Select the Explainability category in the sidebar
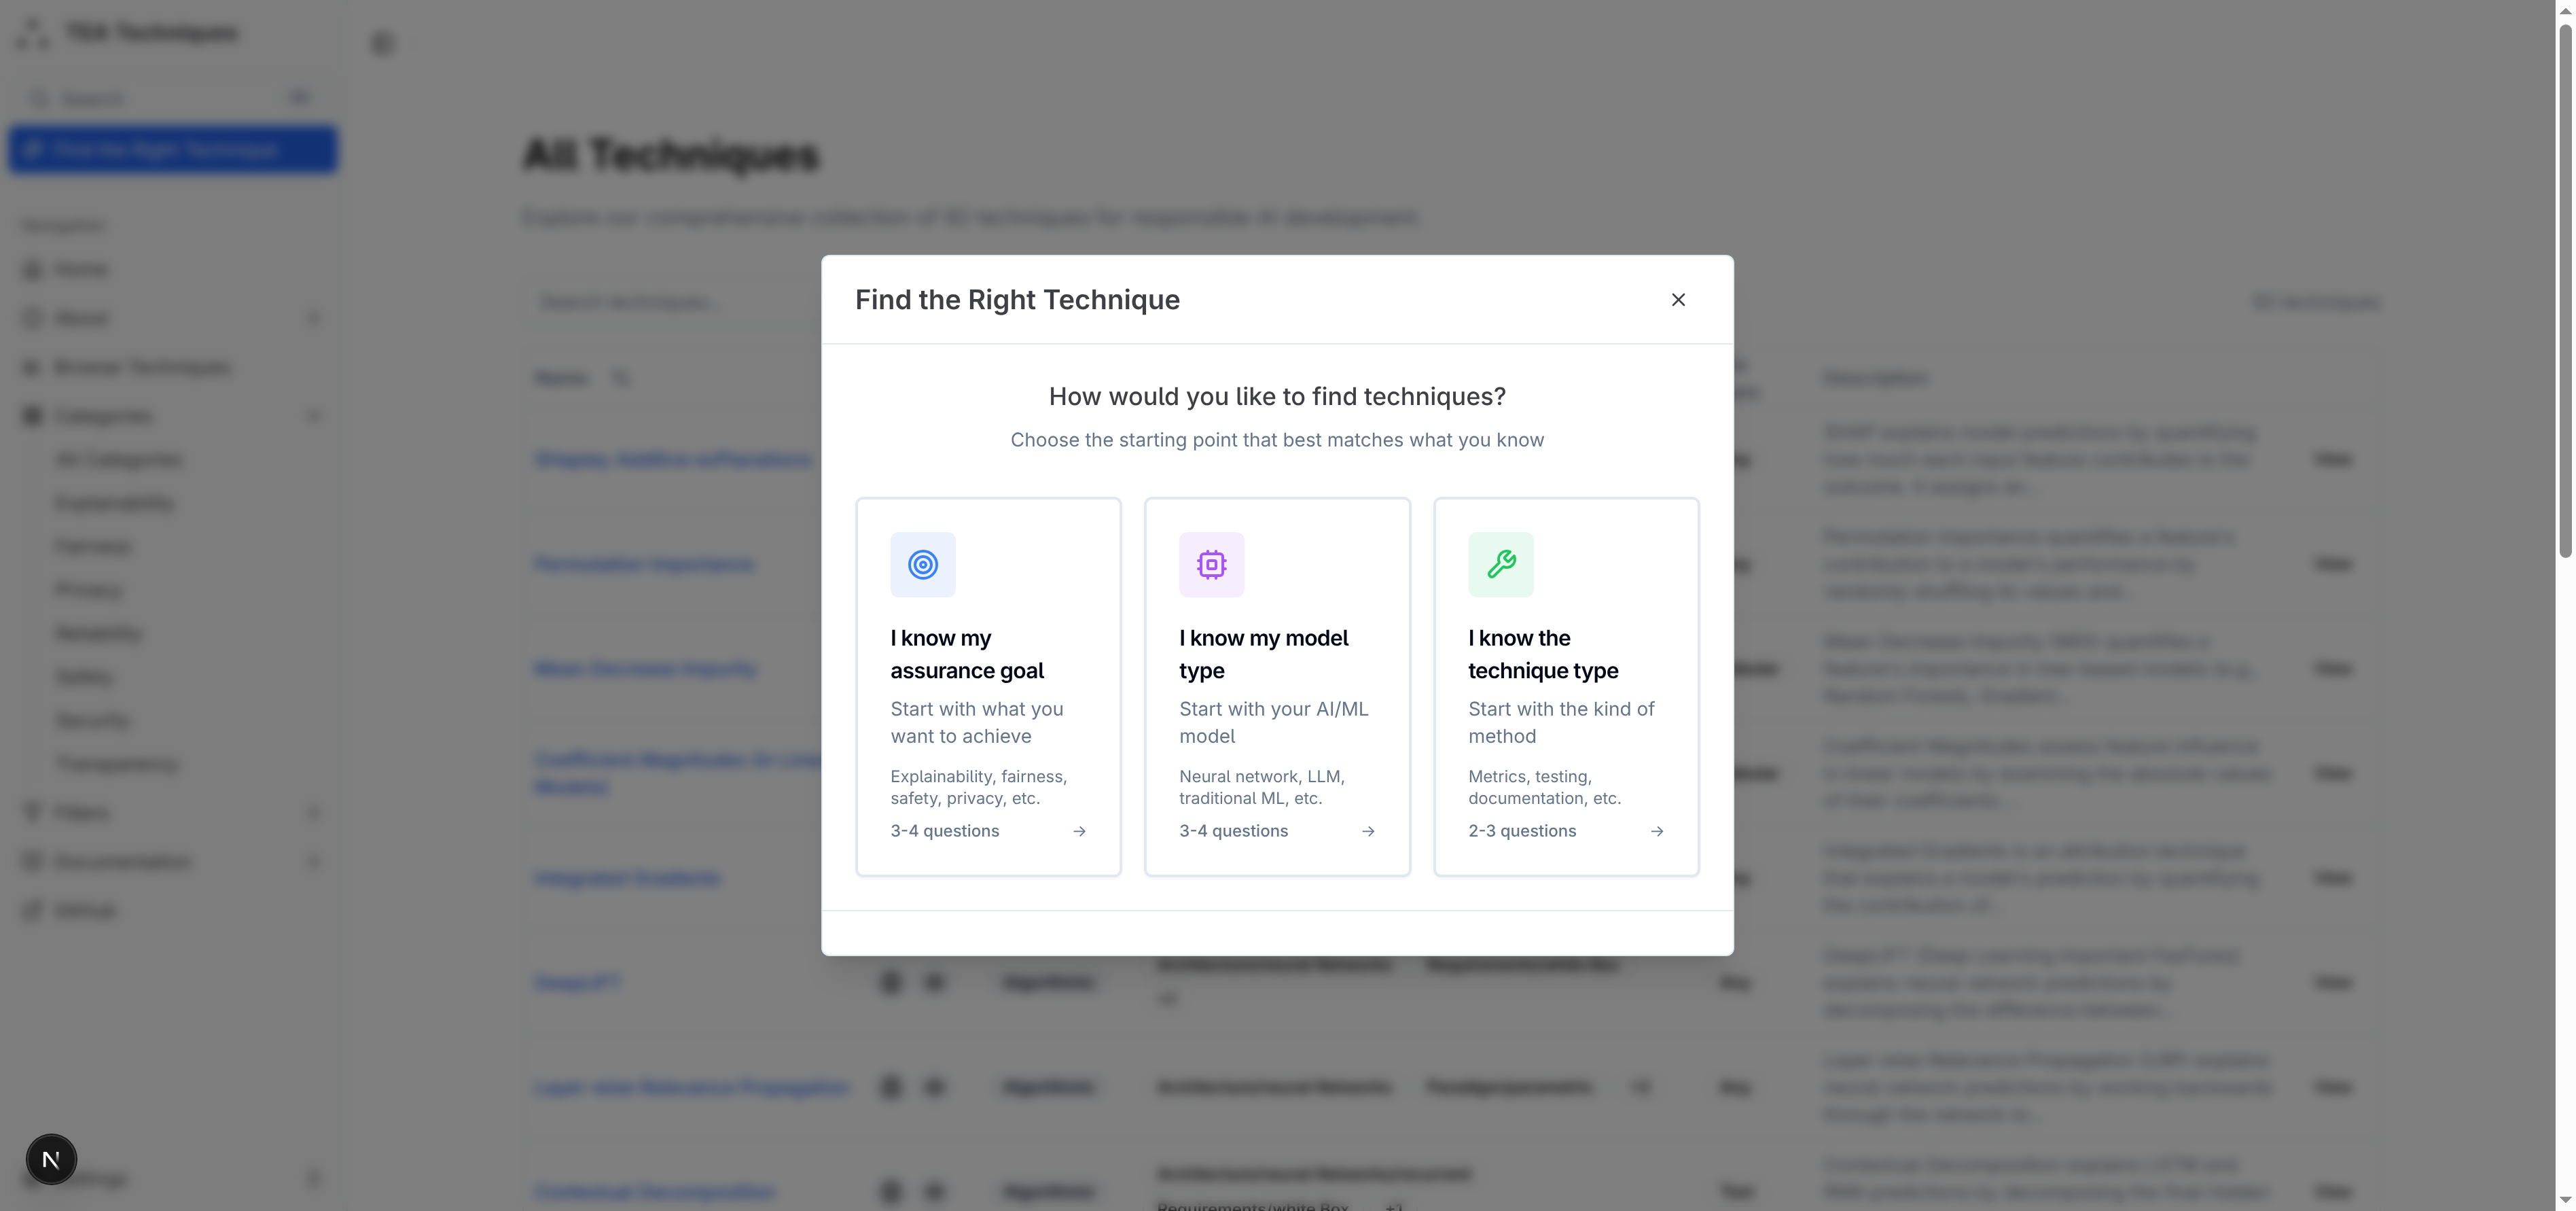This screenshot has width=2576, height=1211. 114,502
